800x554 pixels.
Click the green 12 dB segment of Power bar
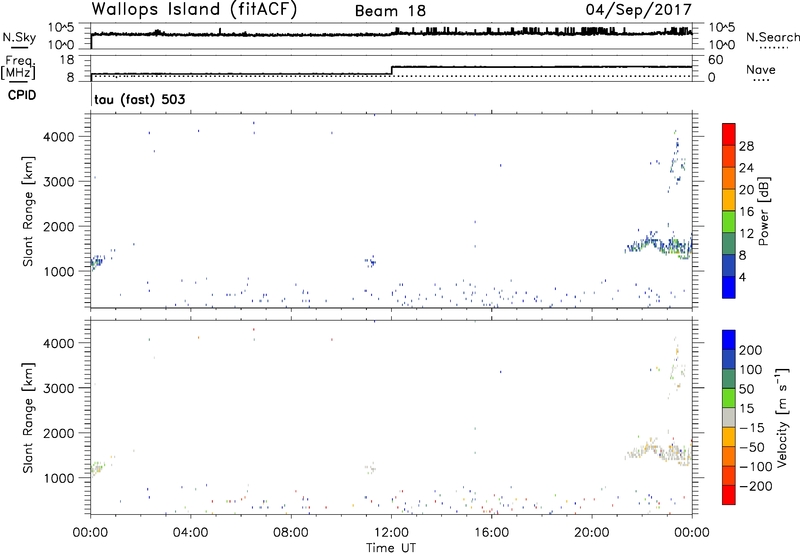click(x=729, y=221)
